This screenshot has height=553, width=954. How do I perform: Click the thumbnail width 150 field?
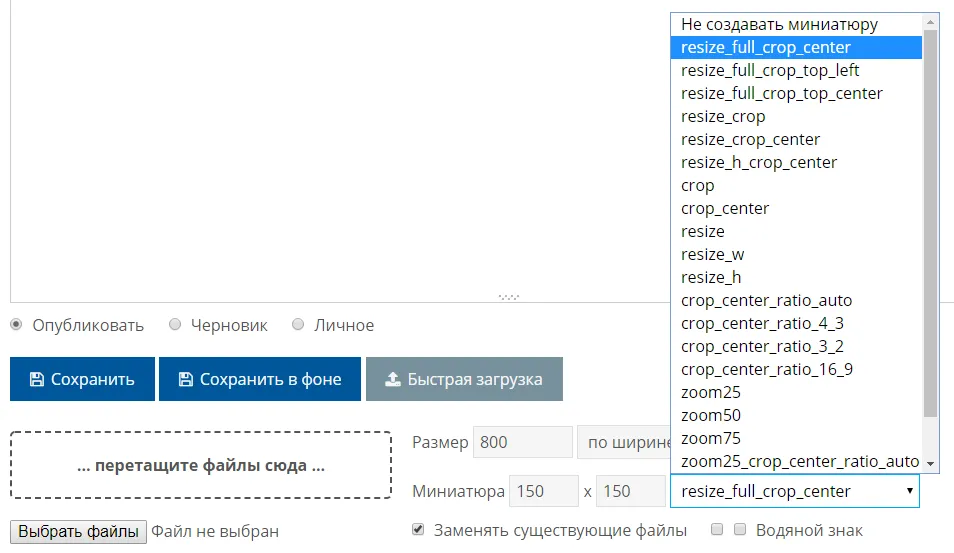pos(543,491)
